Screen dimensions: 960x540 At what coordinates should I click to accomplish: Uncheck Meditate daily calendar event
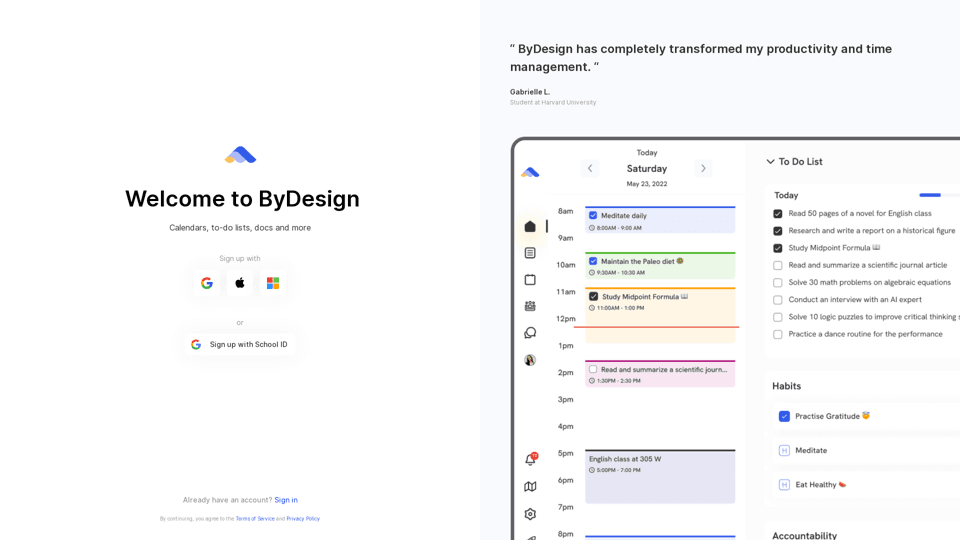click(593, 216)
